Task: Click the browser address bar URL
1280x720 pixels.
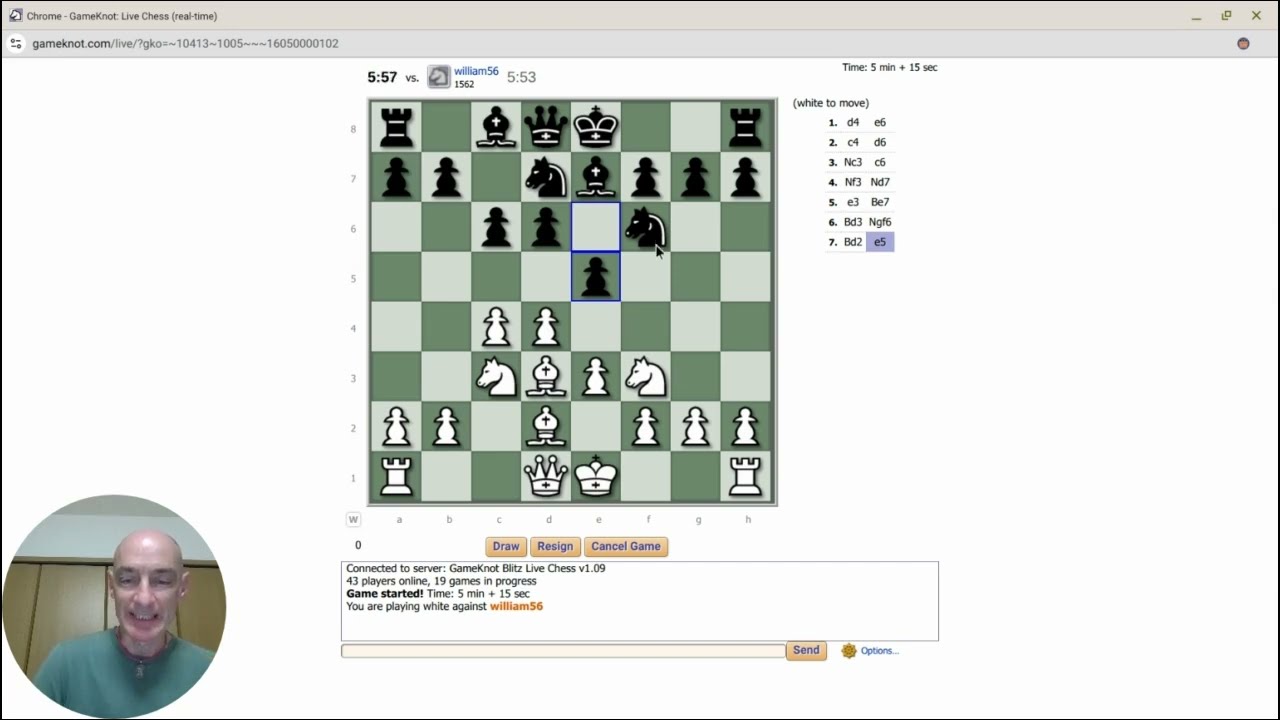Action: [x=185, y=44]
